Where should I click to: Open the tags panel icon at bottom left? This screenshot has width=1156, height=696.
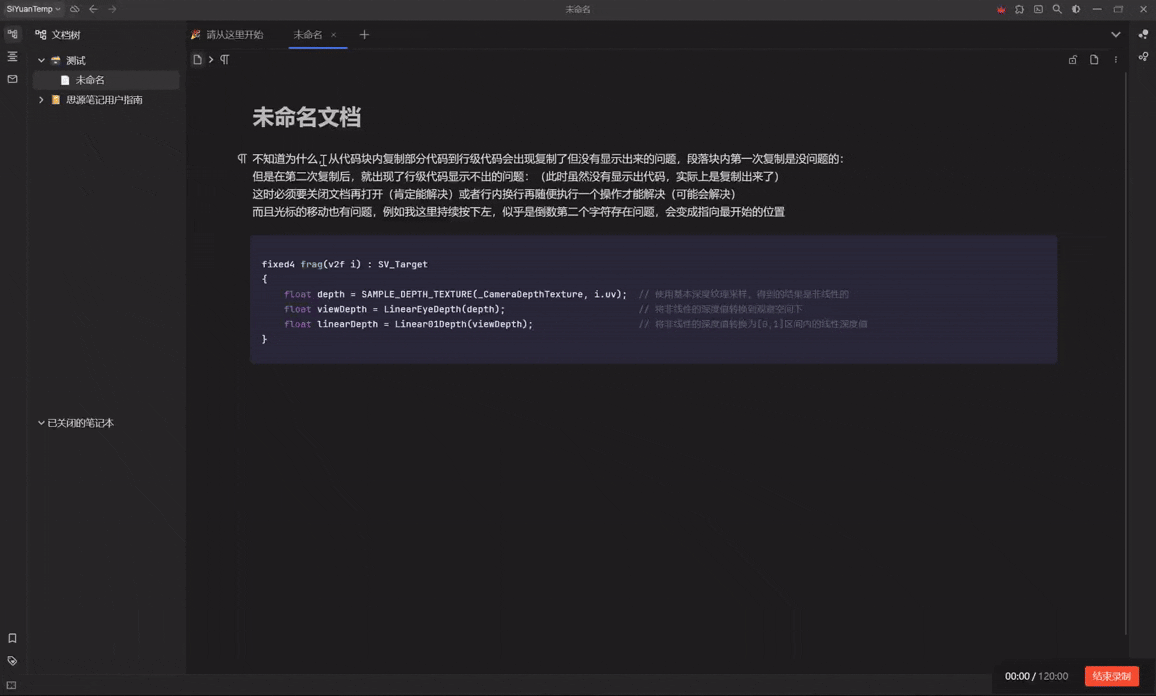point(11,660)
